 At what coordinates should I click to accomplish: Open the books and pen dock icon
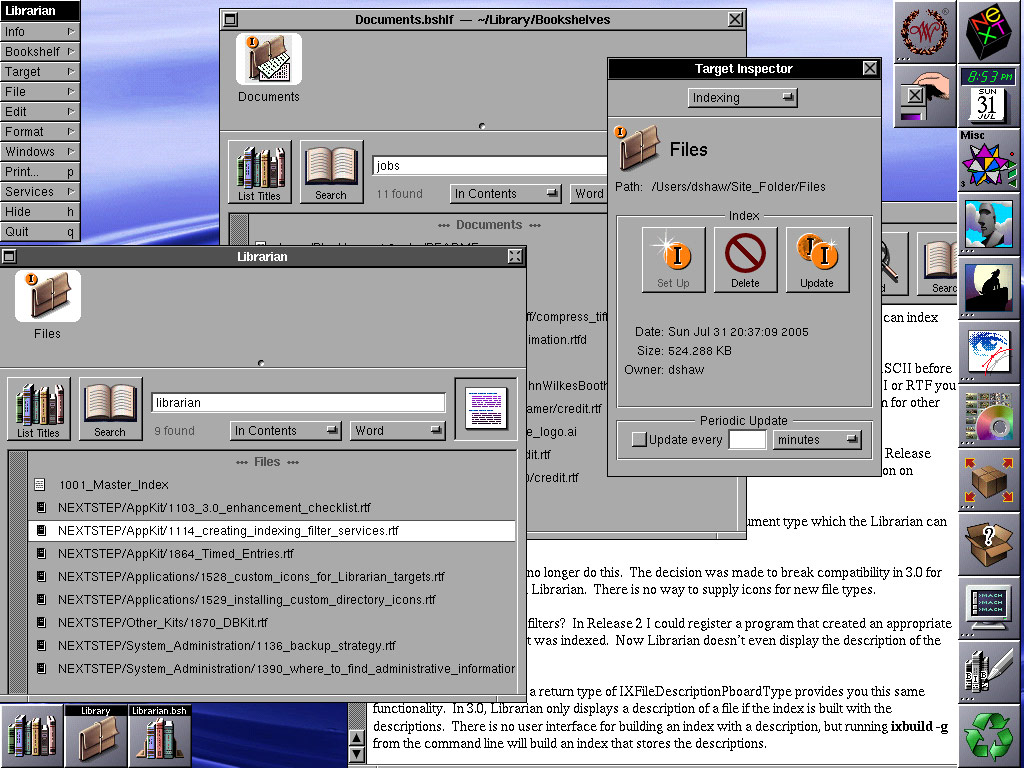pyautogui.click(x=990, y=672)
